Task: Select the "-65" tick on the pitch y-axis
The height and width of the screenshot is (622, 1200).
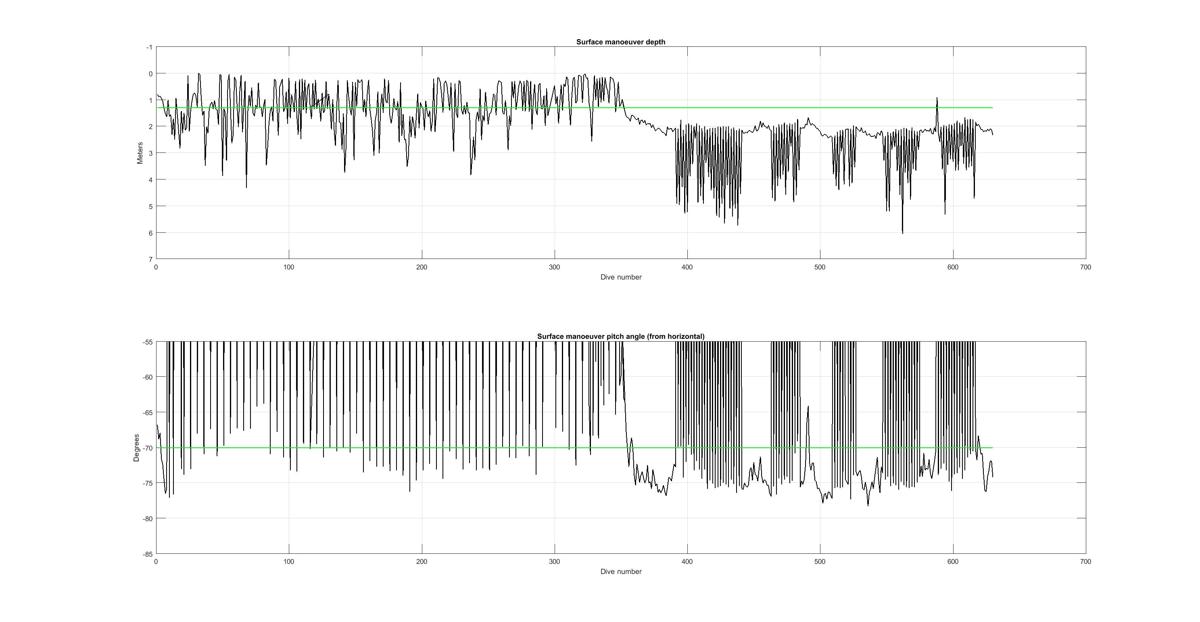Action: (147, 412)
